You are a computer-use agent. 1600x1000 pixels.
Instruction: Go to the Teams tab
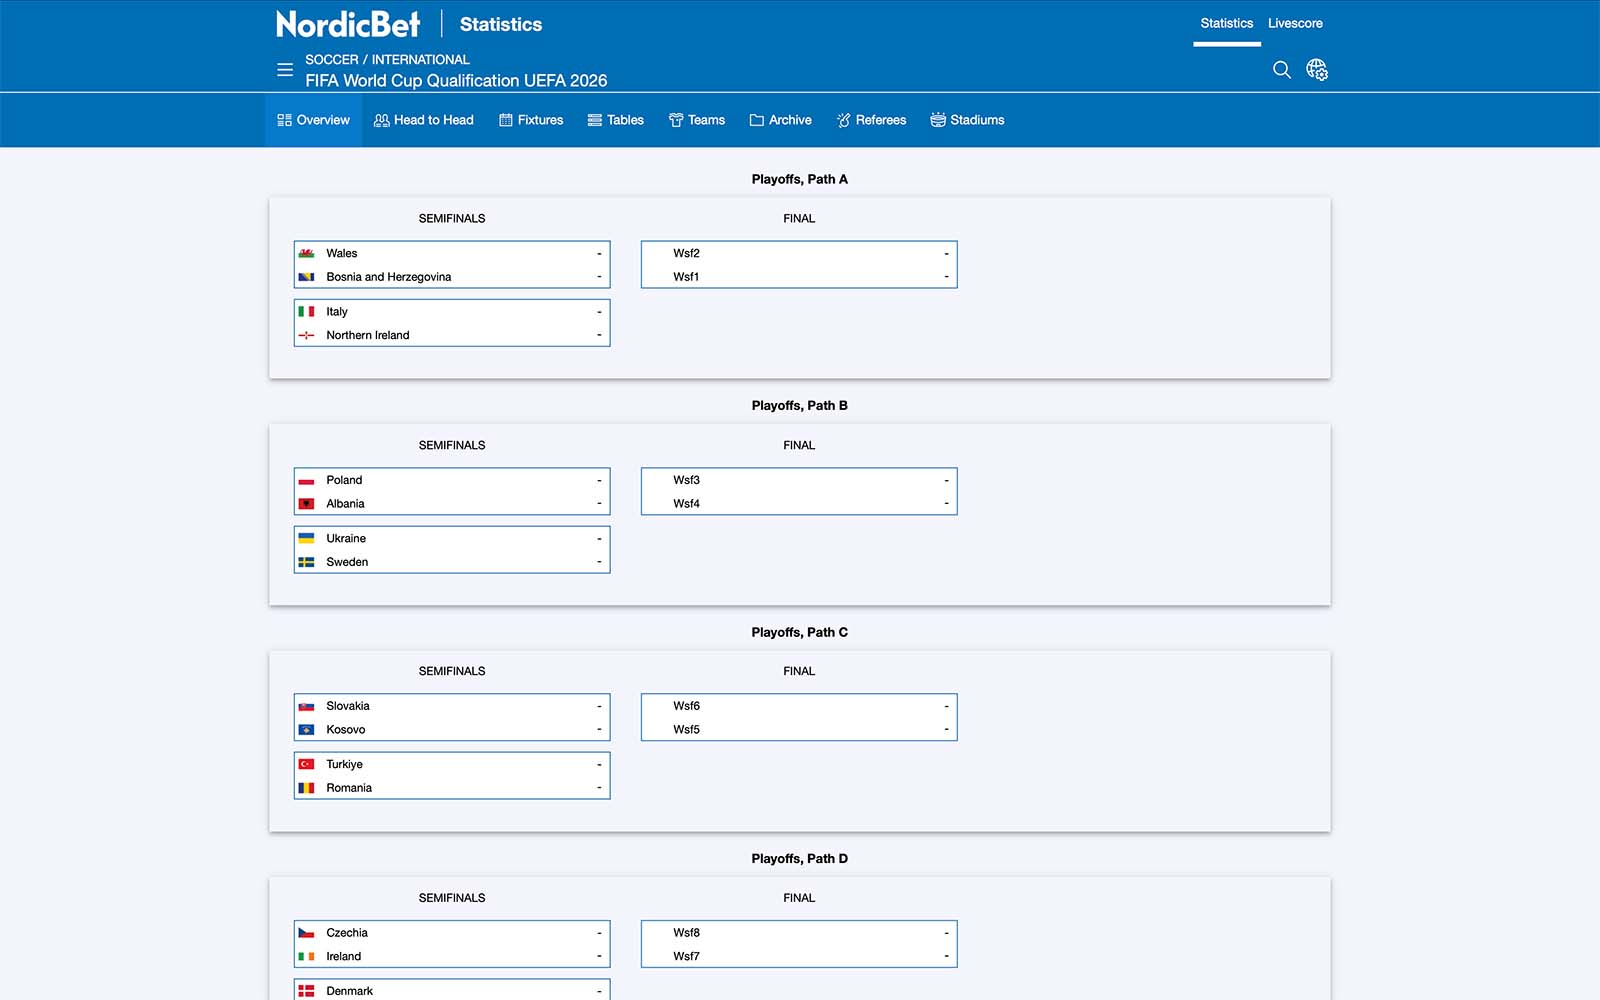[x=697, y=120]
